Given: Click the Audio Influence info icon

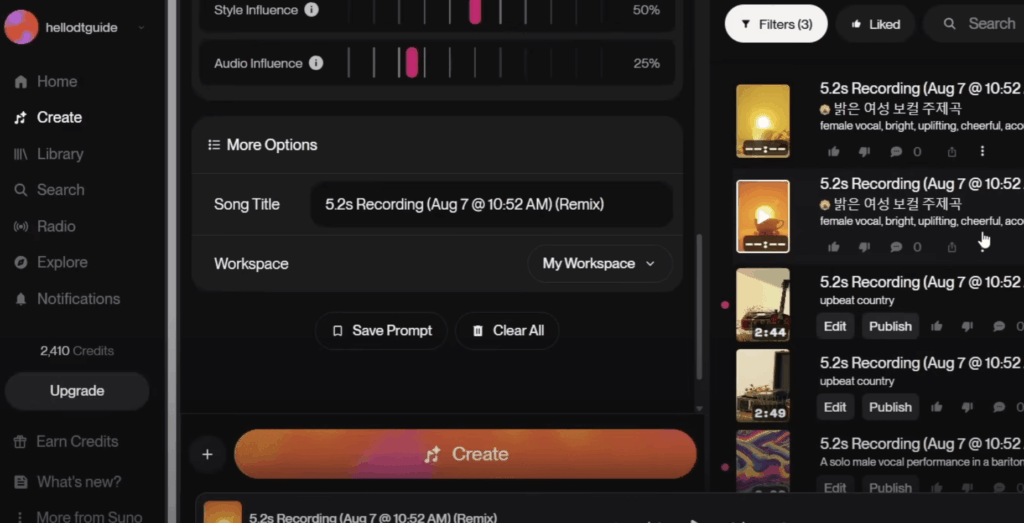Looking at the screenshot, I should click(x=316, y=63).
